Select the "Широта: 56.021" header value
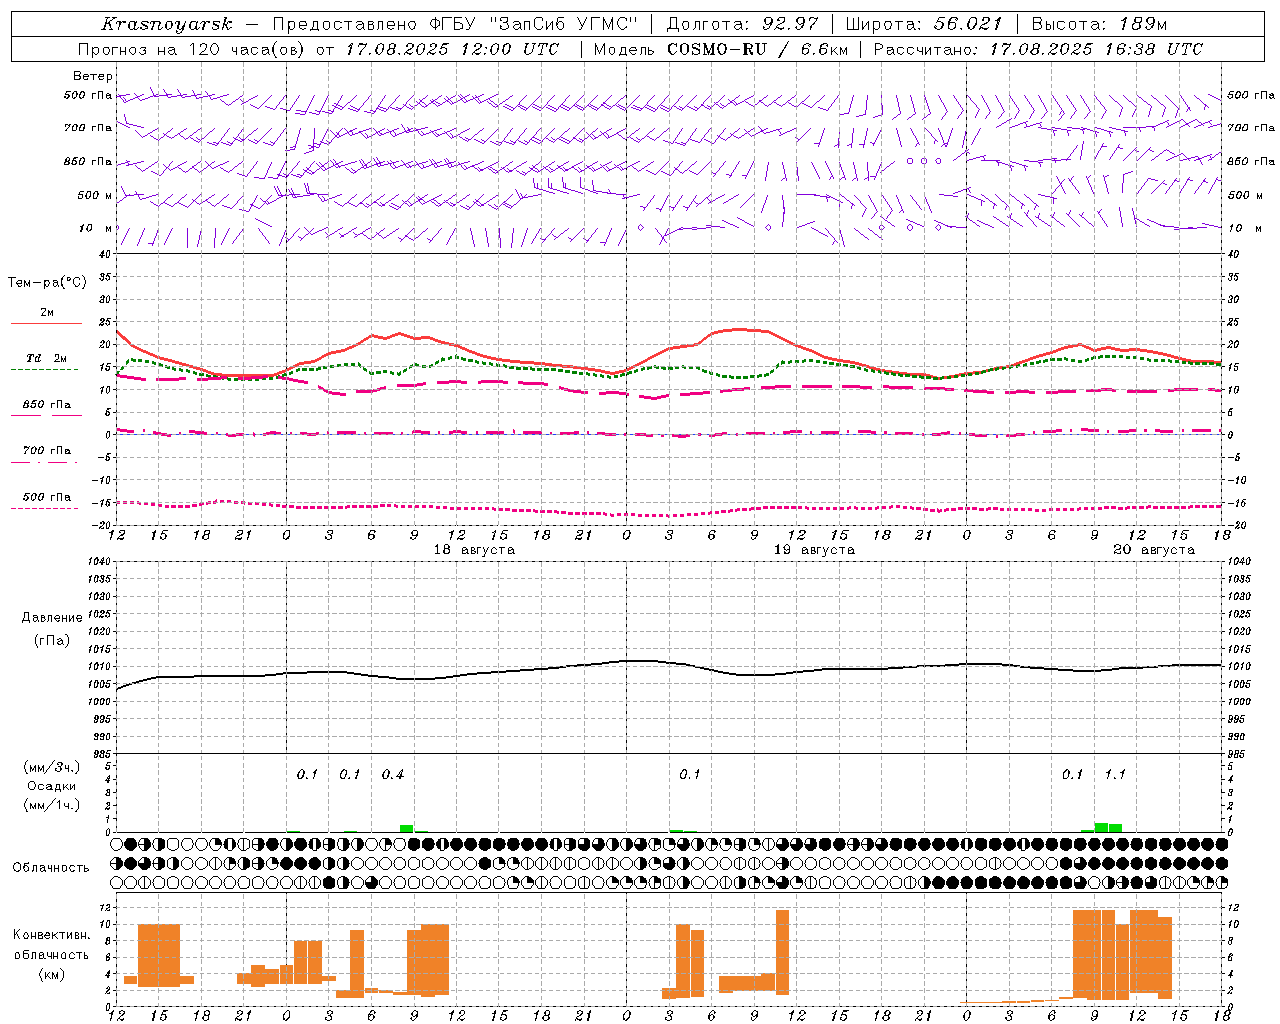Image resolution: width=1280 pixels, height=1024 pixels. click(x=923, y=24)
